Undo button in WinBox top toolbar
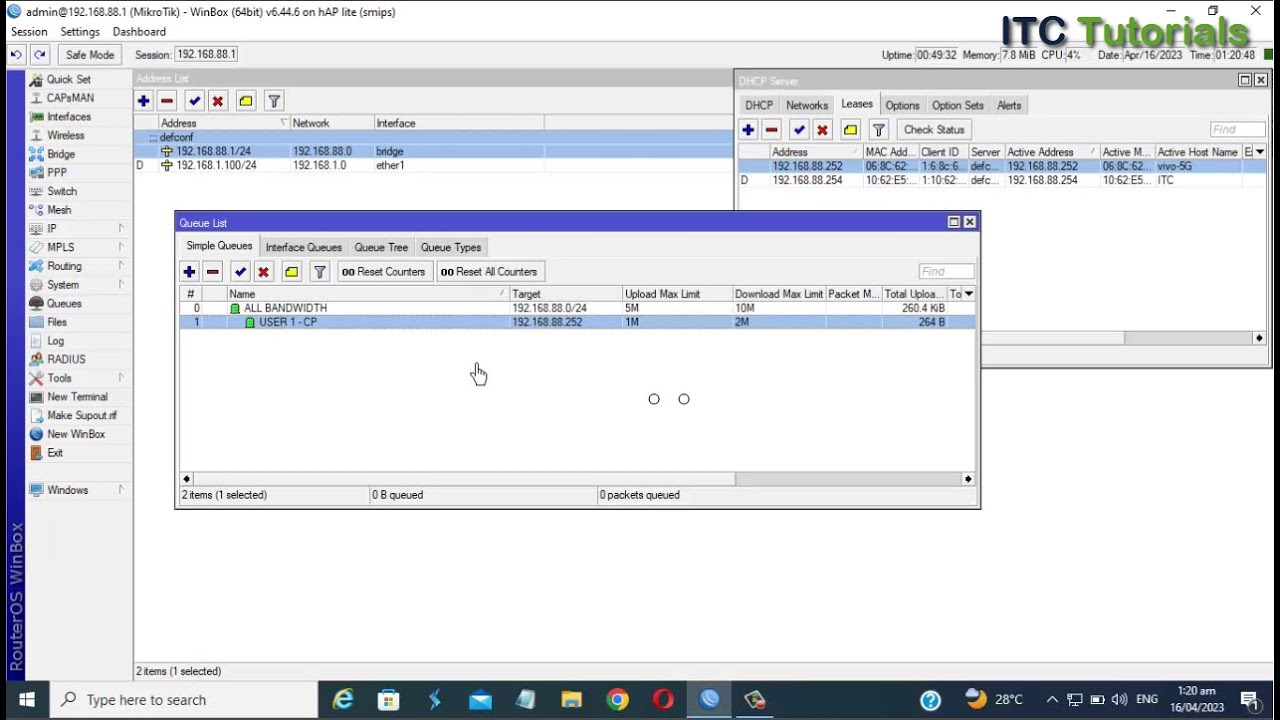The image size is (1280, 720). point(16,55)
